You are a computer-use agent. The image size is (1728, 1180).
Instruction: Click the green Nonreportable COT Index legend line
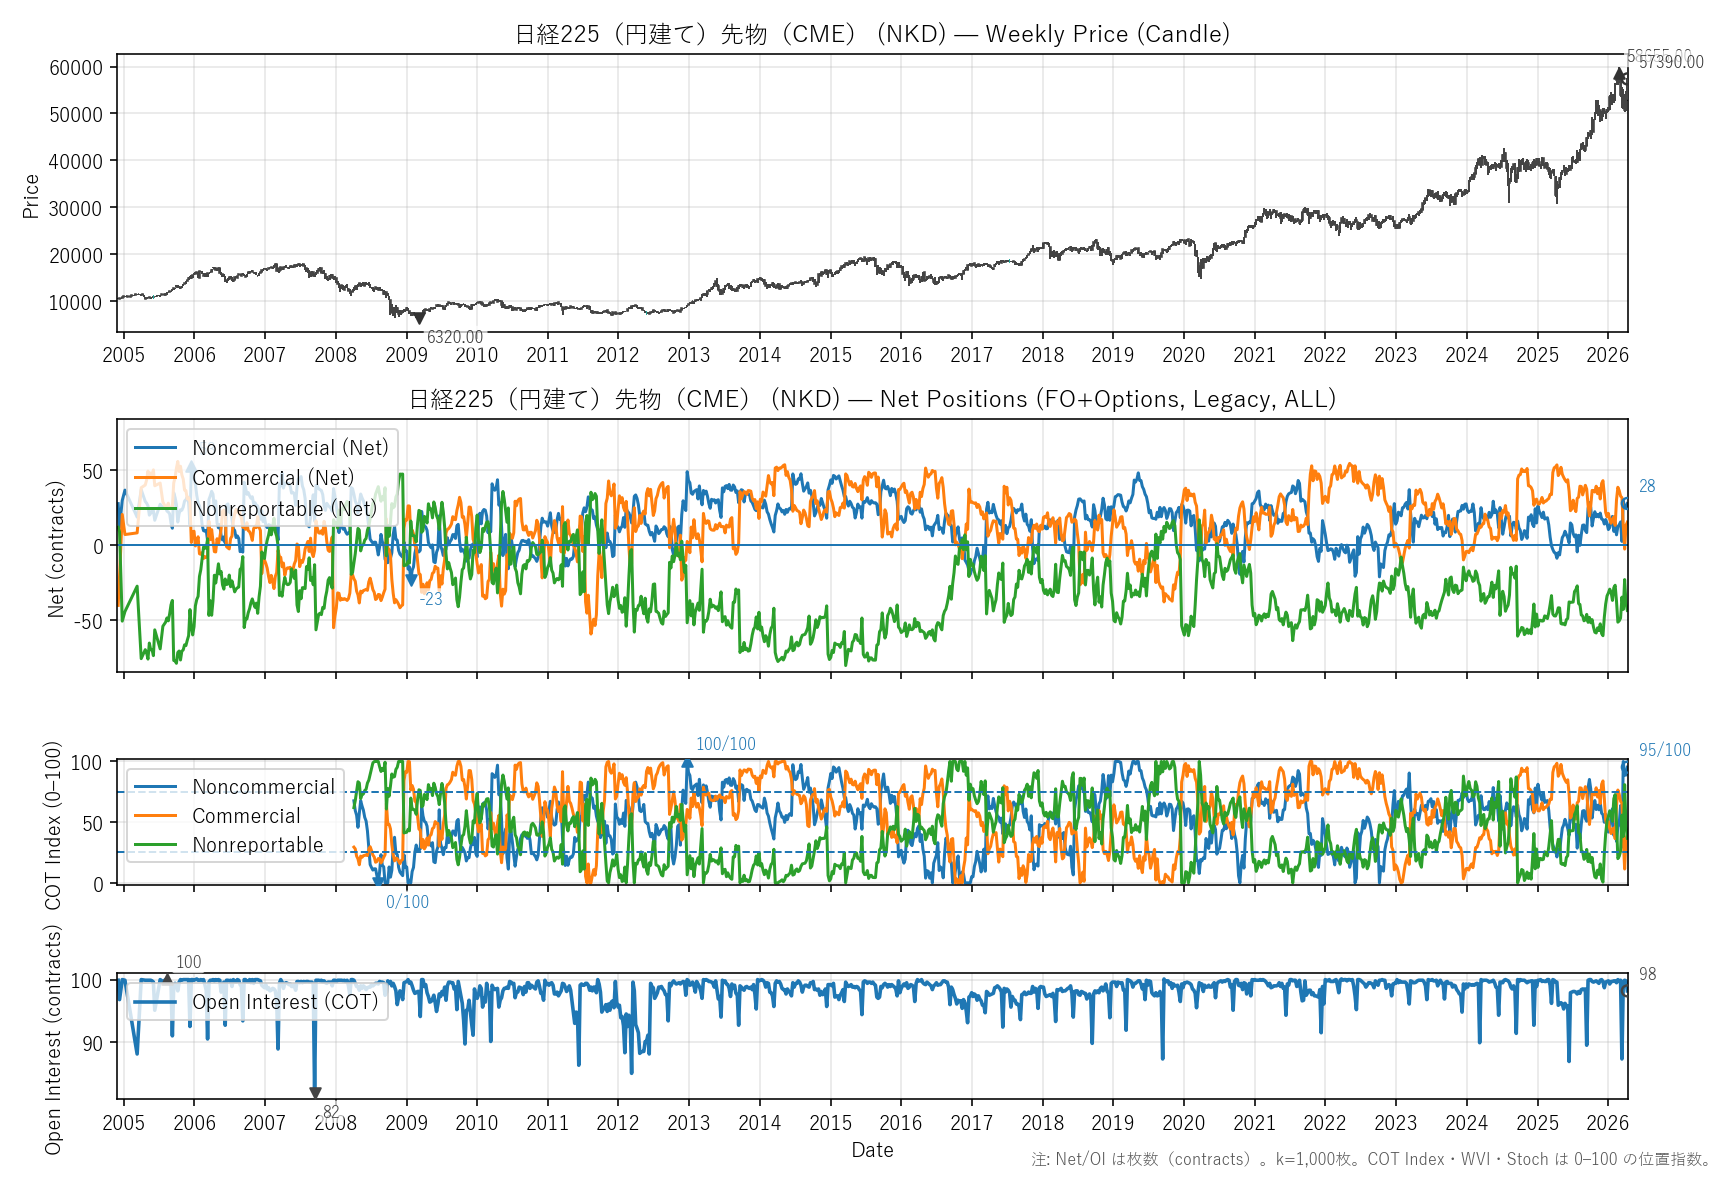(x=155, y=845)
